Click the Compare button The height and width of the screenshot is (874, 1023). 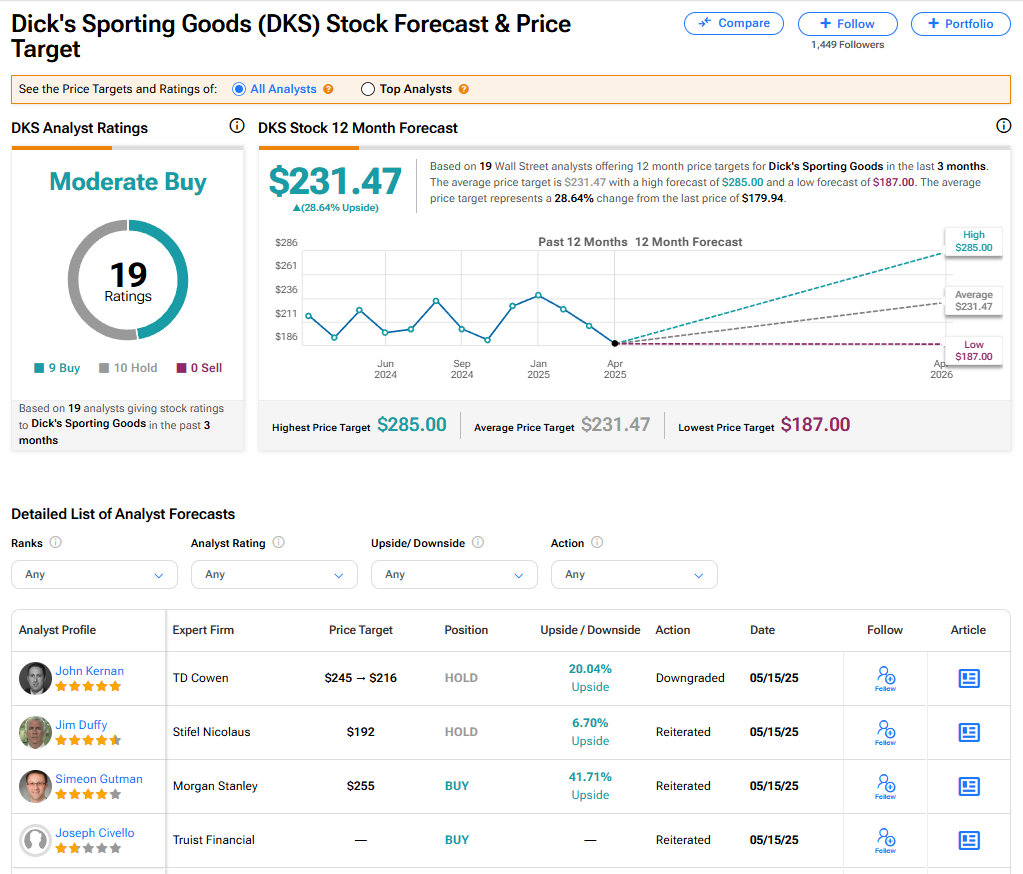click(x=733, y=23)
